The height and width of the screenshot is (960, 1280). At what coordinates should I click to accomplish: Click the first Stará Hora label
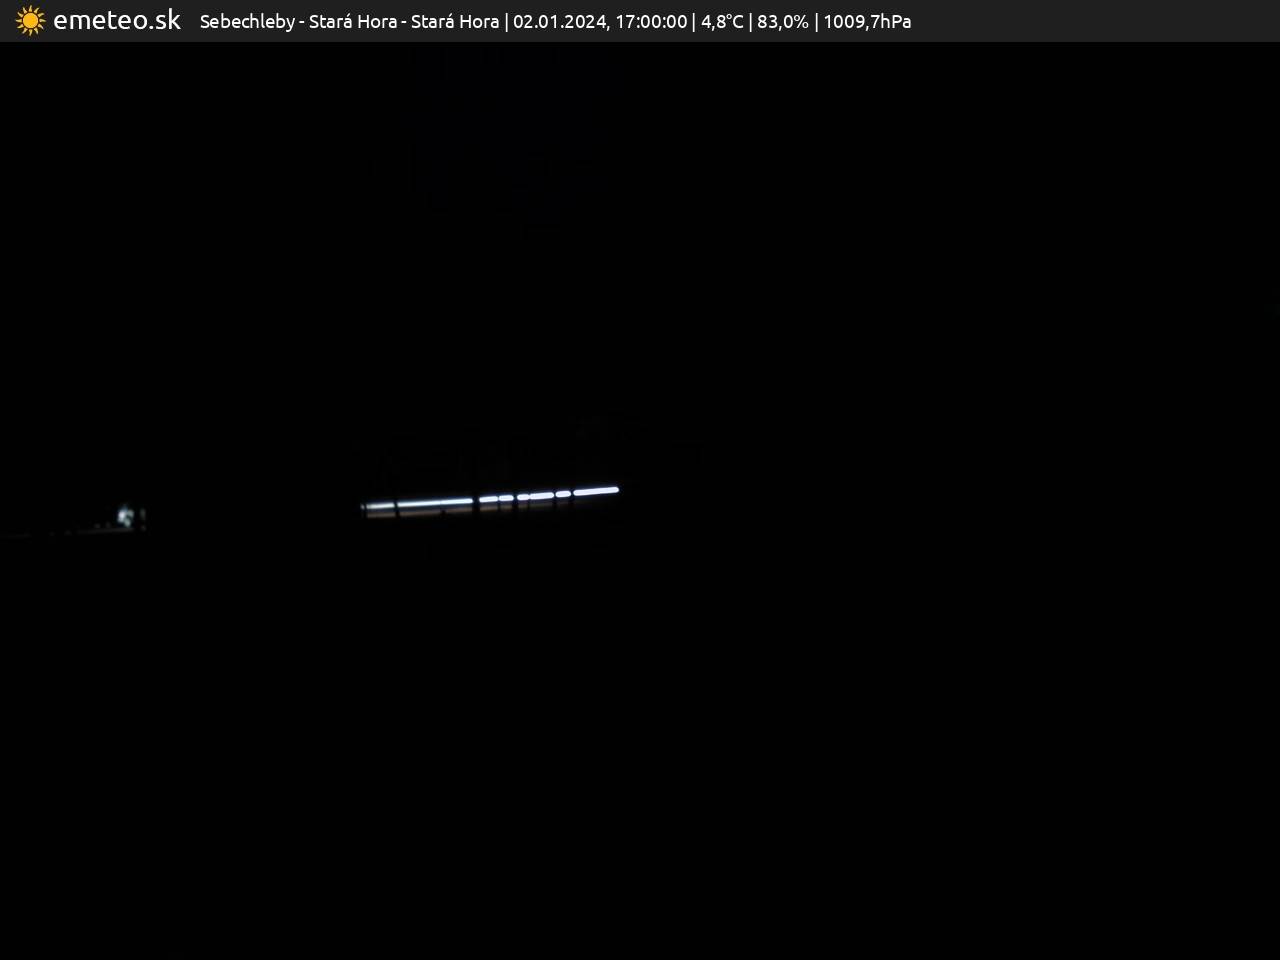pyautogui.click(x=352, y=22)
